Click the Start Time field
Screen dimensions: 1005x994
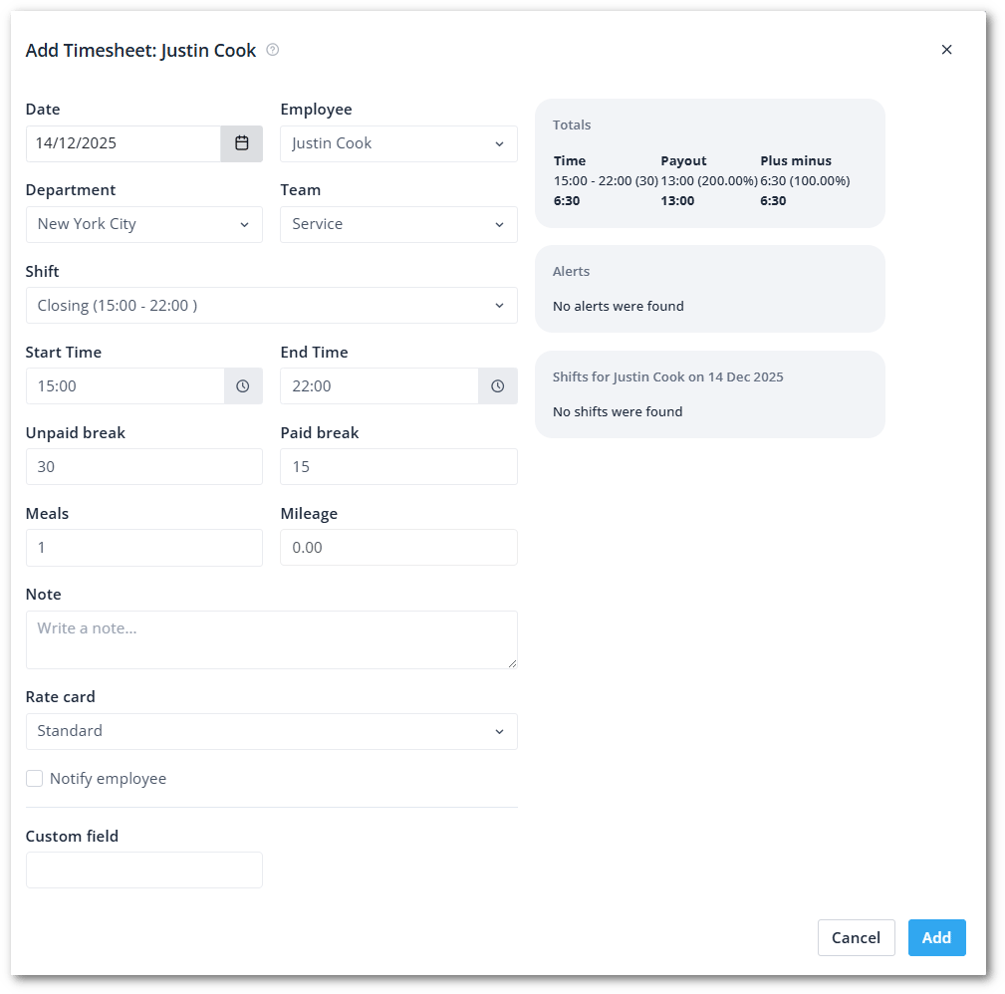126,386
